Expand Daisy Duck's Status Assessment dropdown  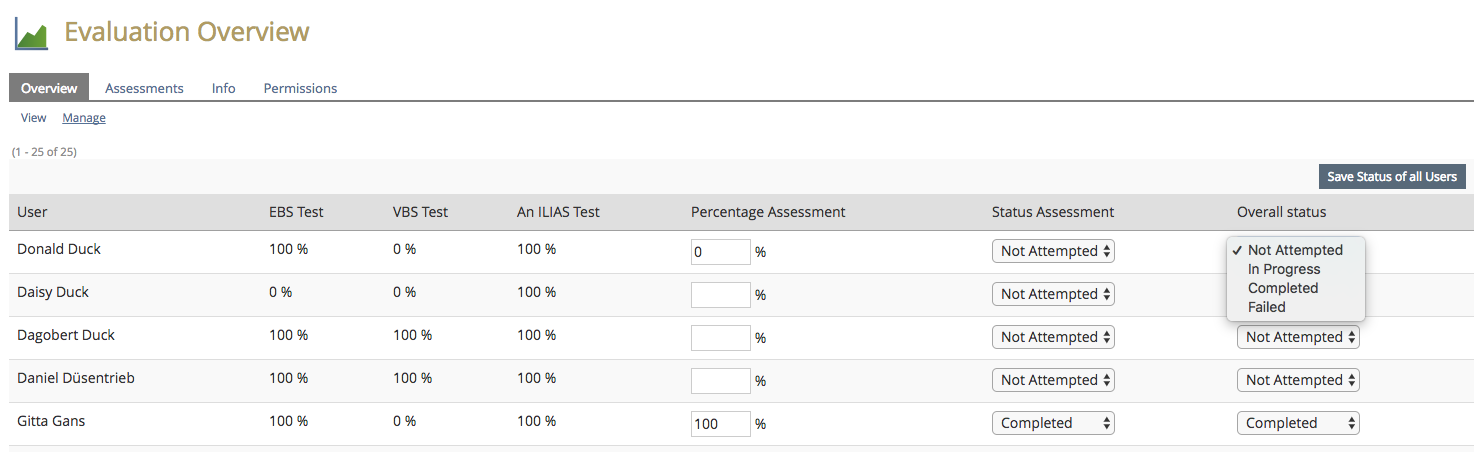[x=1053, y=294]
